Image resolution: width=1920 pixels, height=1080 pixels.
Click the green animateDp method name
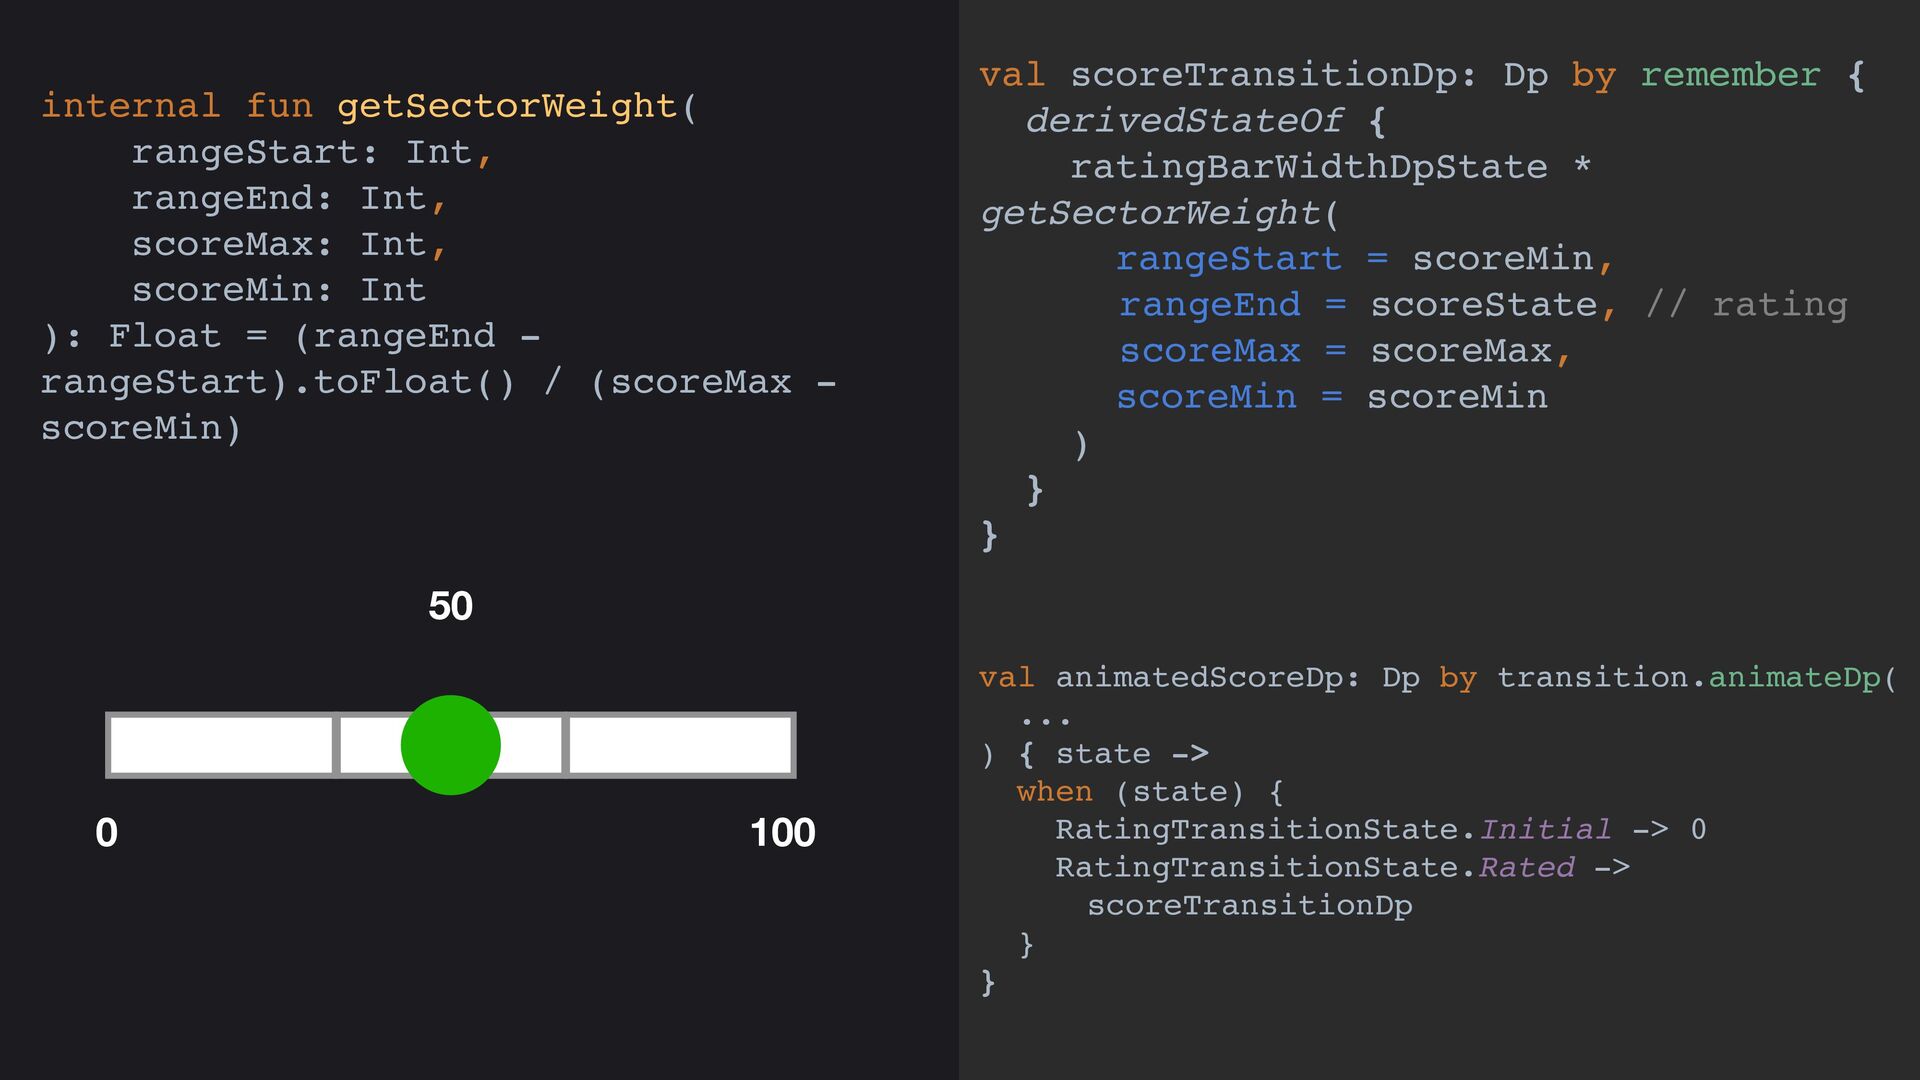click(1794, 678)
